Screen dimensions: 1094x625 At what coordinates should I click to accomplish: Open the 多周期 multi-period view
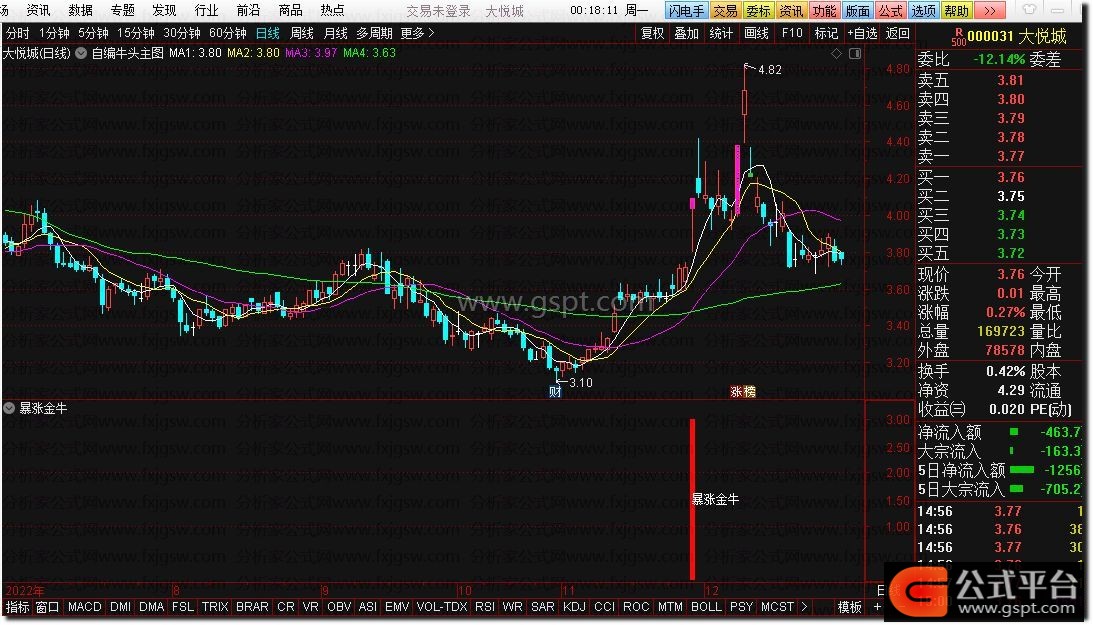[374, 33]
